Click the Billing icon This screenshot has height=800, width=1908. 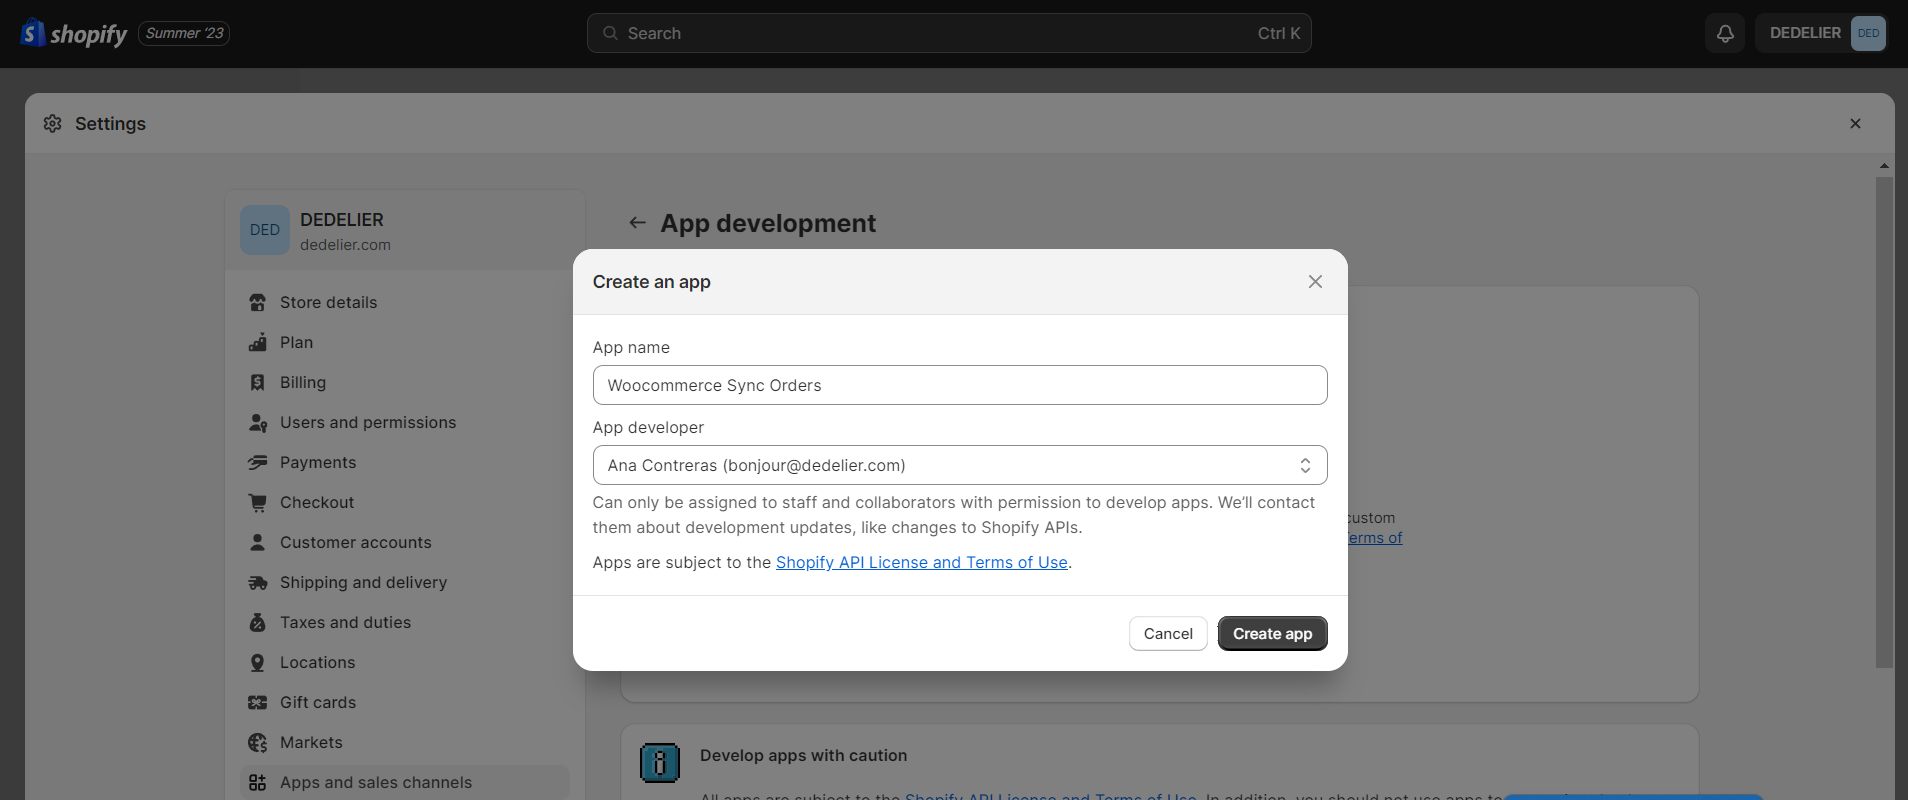pyautogui.click(x=257, y=382)
